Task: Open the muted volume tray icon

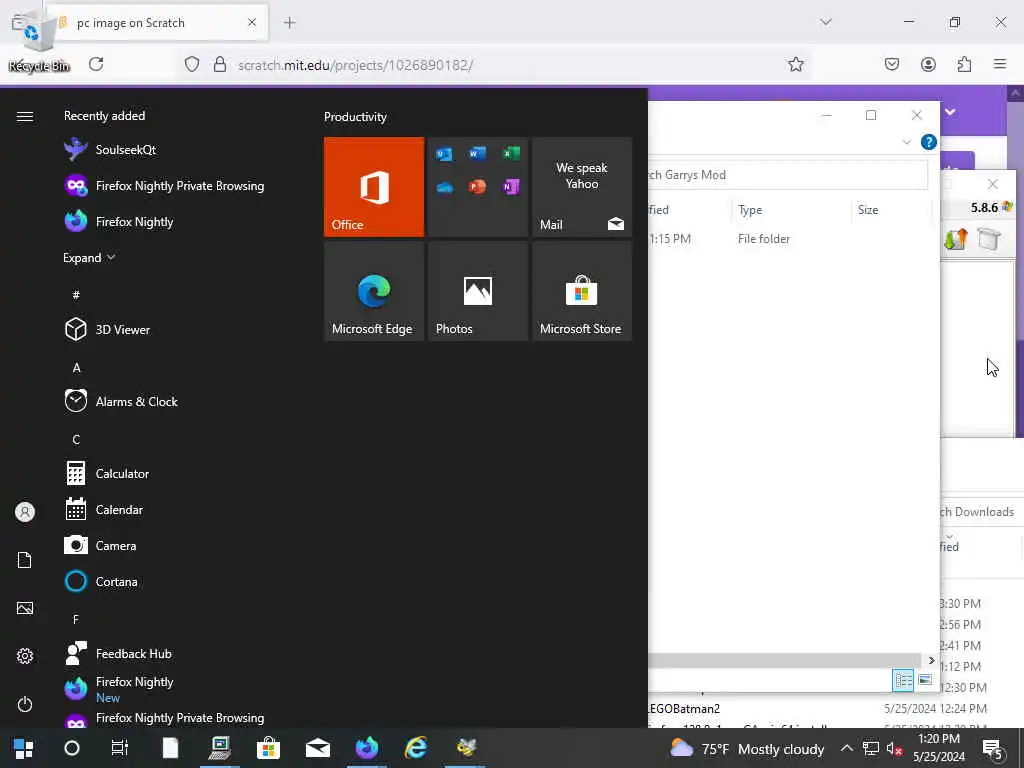Action: [894, 748]
